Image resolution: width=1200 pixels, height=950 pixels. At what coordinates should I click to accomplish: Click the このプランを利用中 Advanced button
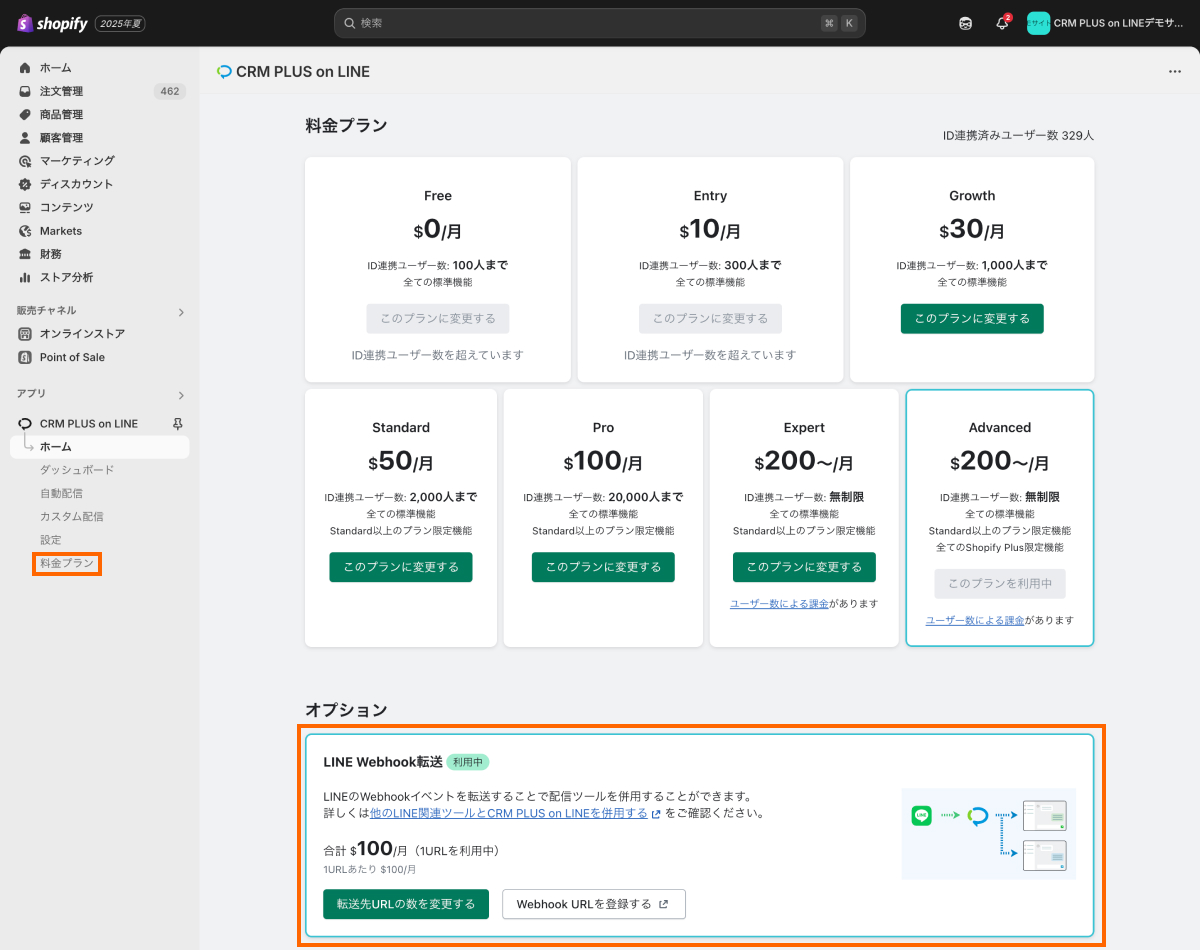1000,583
